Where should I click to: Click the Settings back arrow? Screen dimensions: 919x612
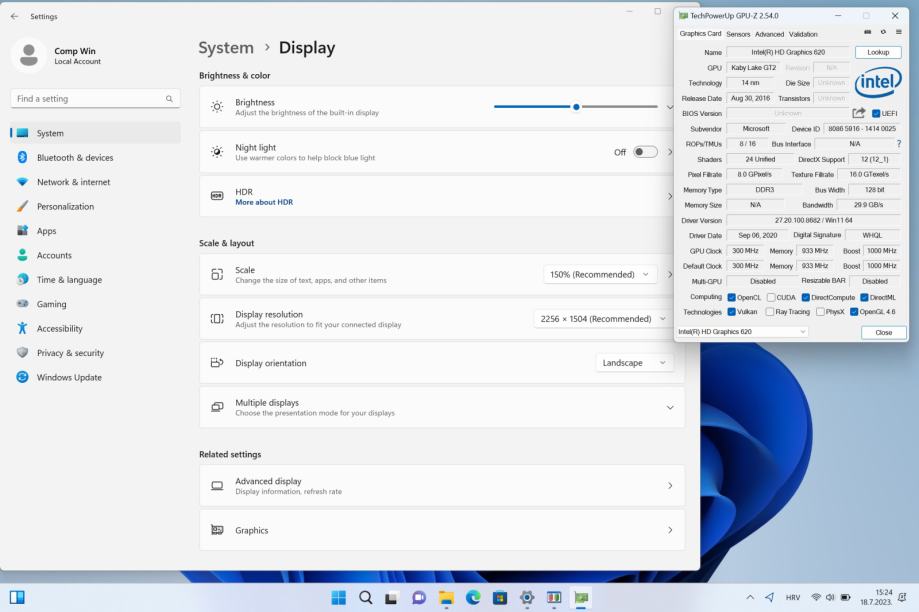point(14,16)
